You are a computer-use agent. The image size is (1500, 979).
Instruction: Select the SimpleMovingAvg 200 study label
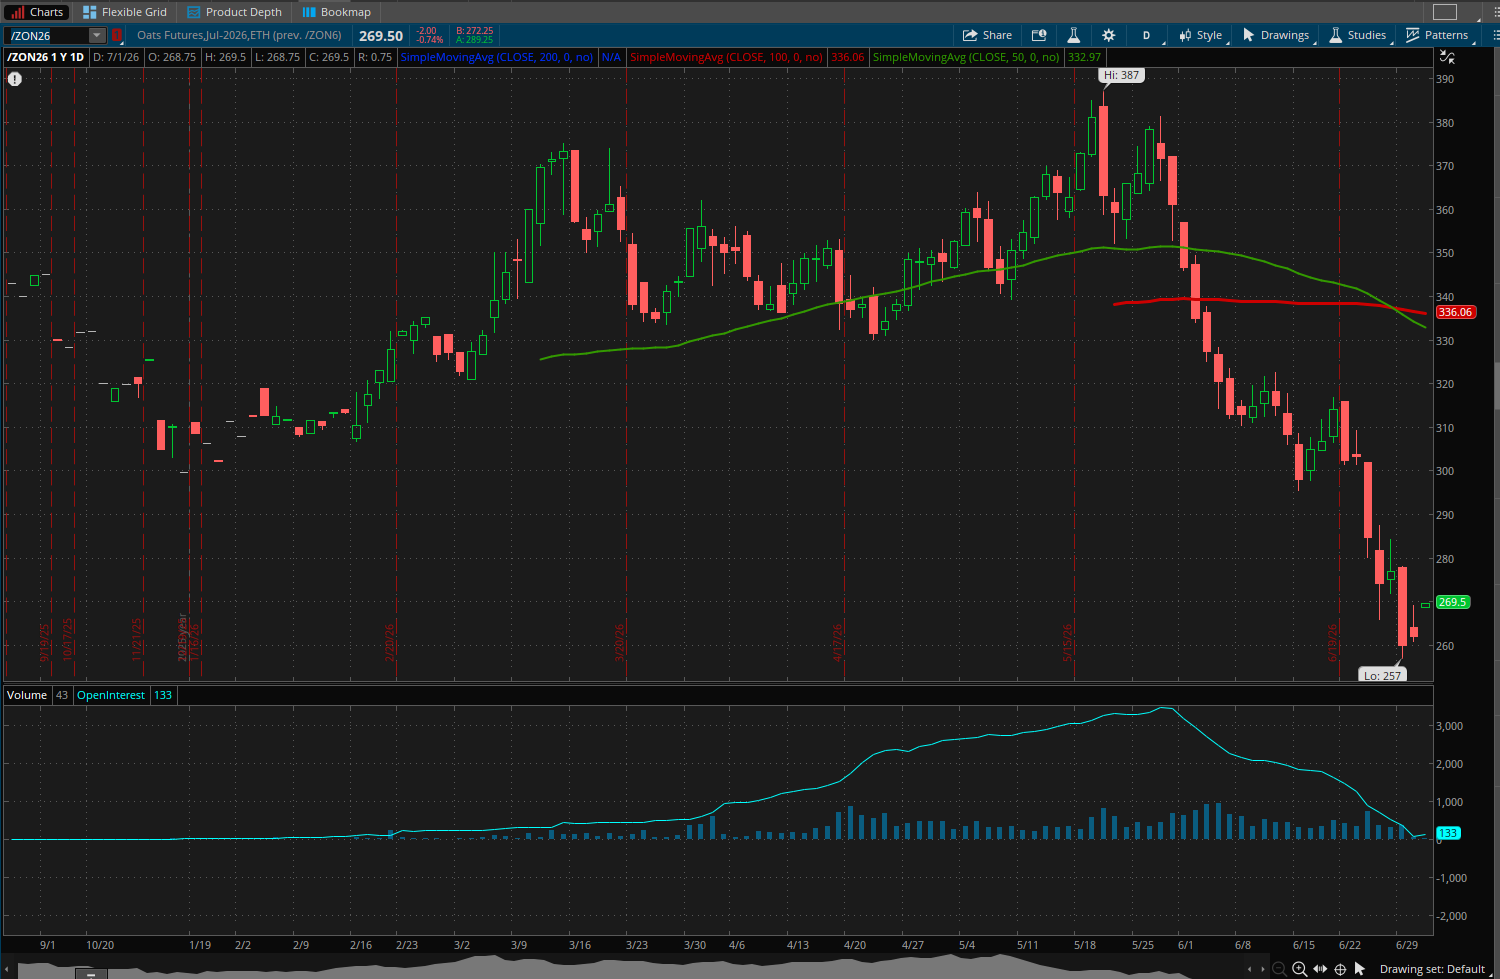[x=497, y=57]
